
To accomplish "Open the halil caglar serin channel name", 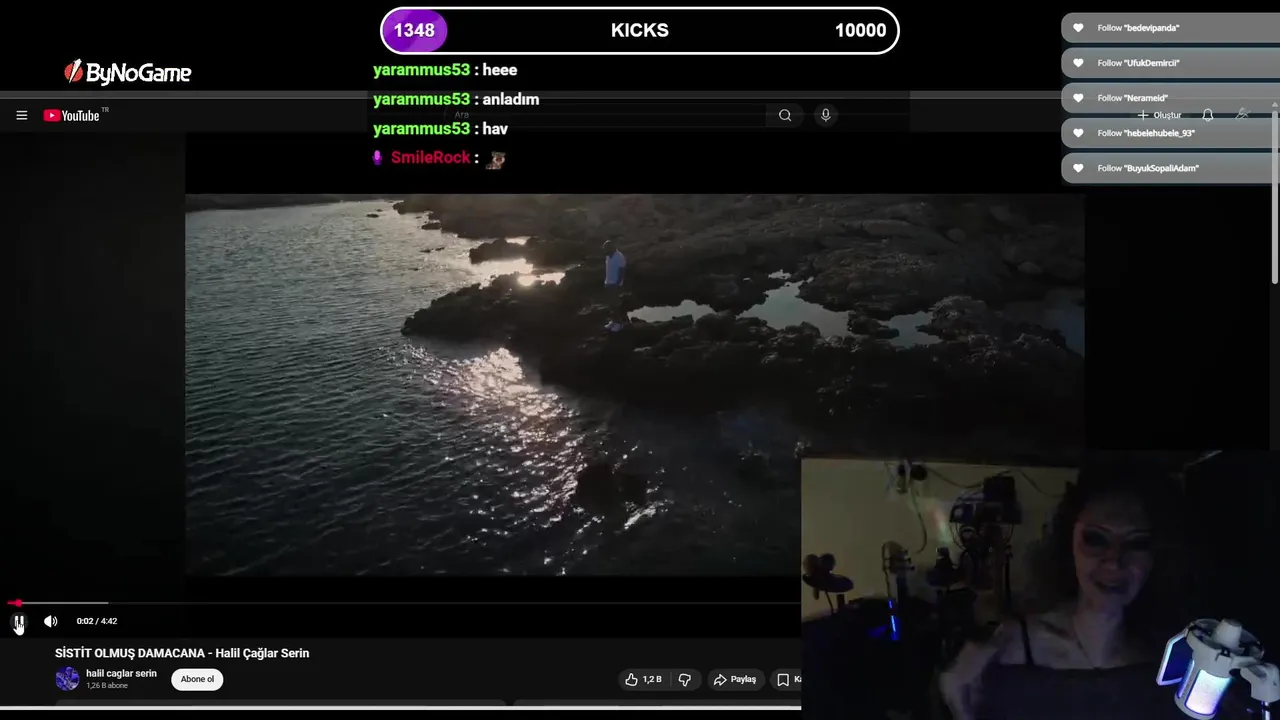I will (121, 674).
